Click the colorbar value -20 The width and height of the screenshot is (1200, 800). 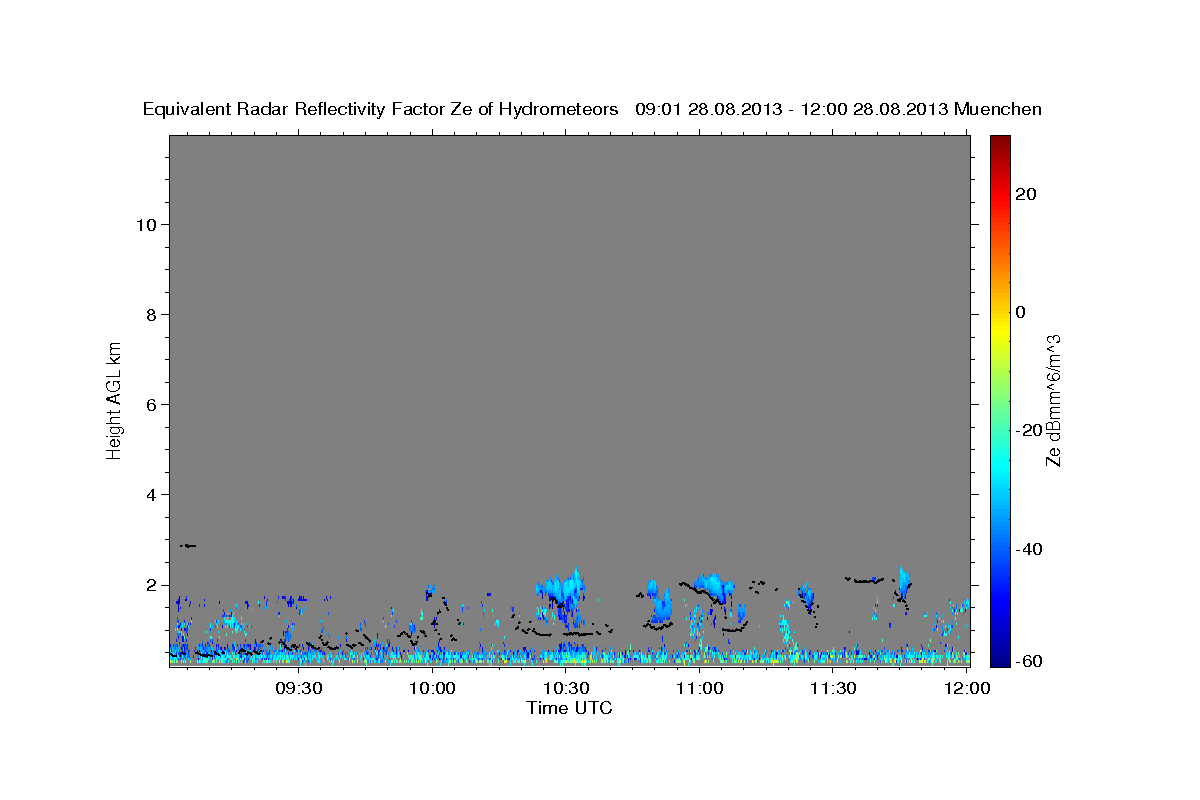tap(1028, 430)
